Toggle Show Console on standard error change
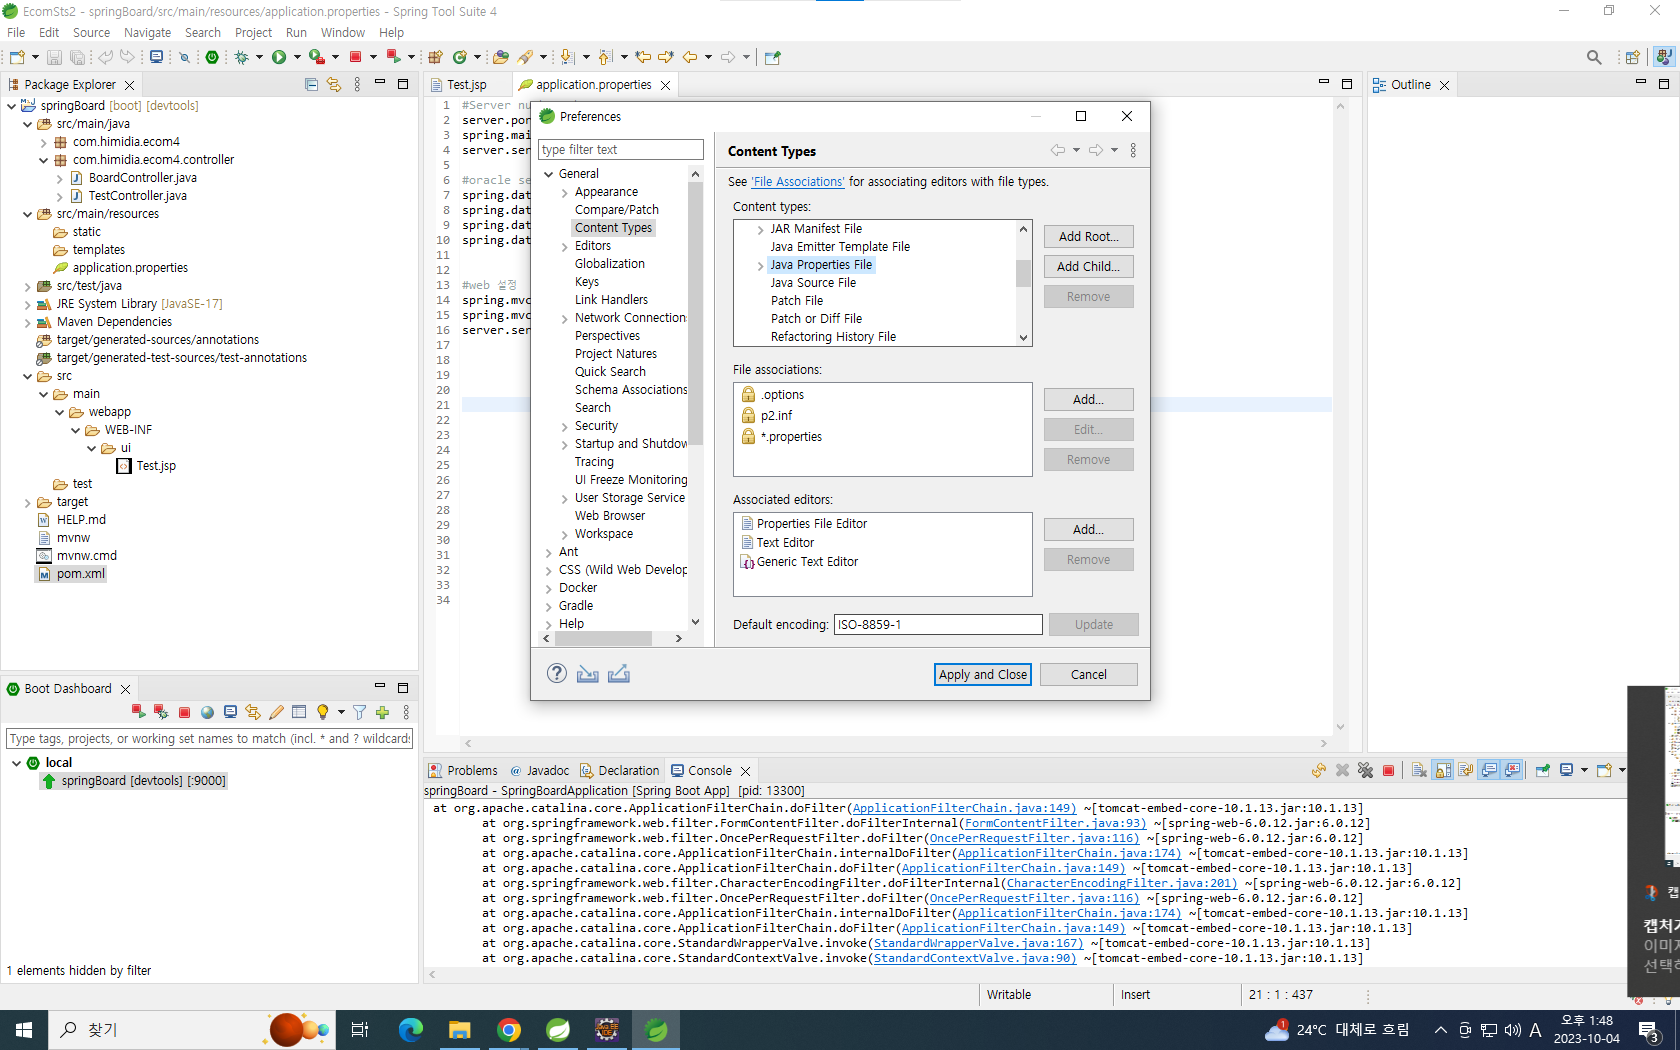Screen dimensions: 1680x1050 pyautogui.click(x=1513, y=770)
